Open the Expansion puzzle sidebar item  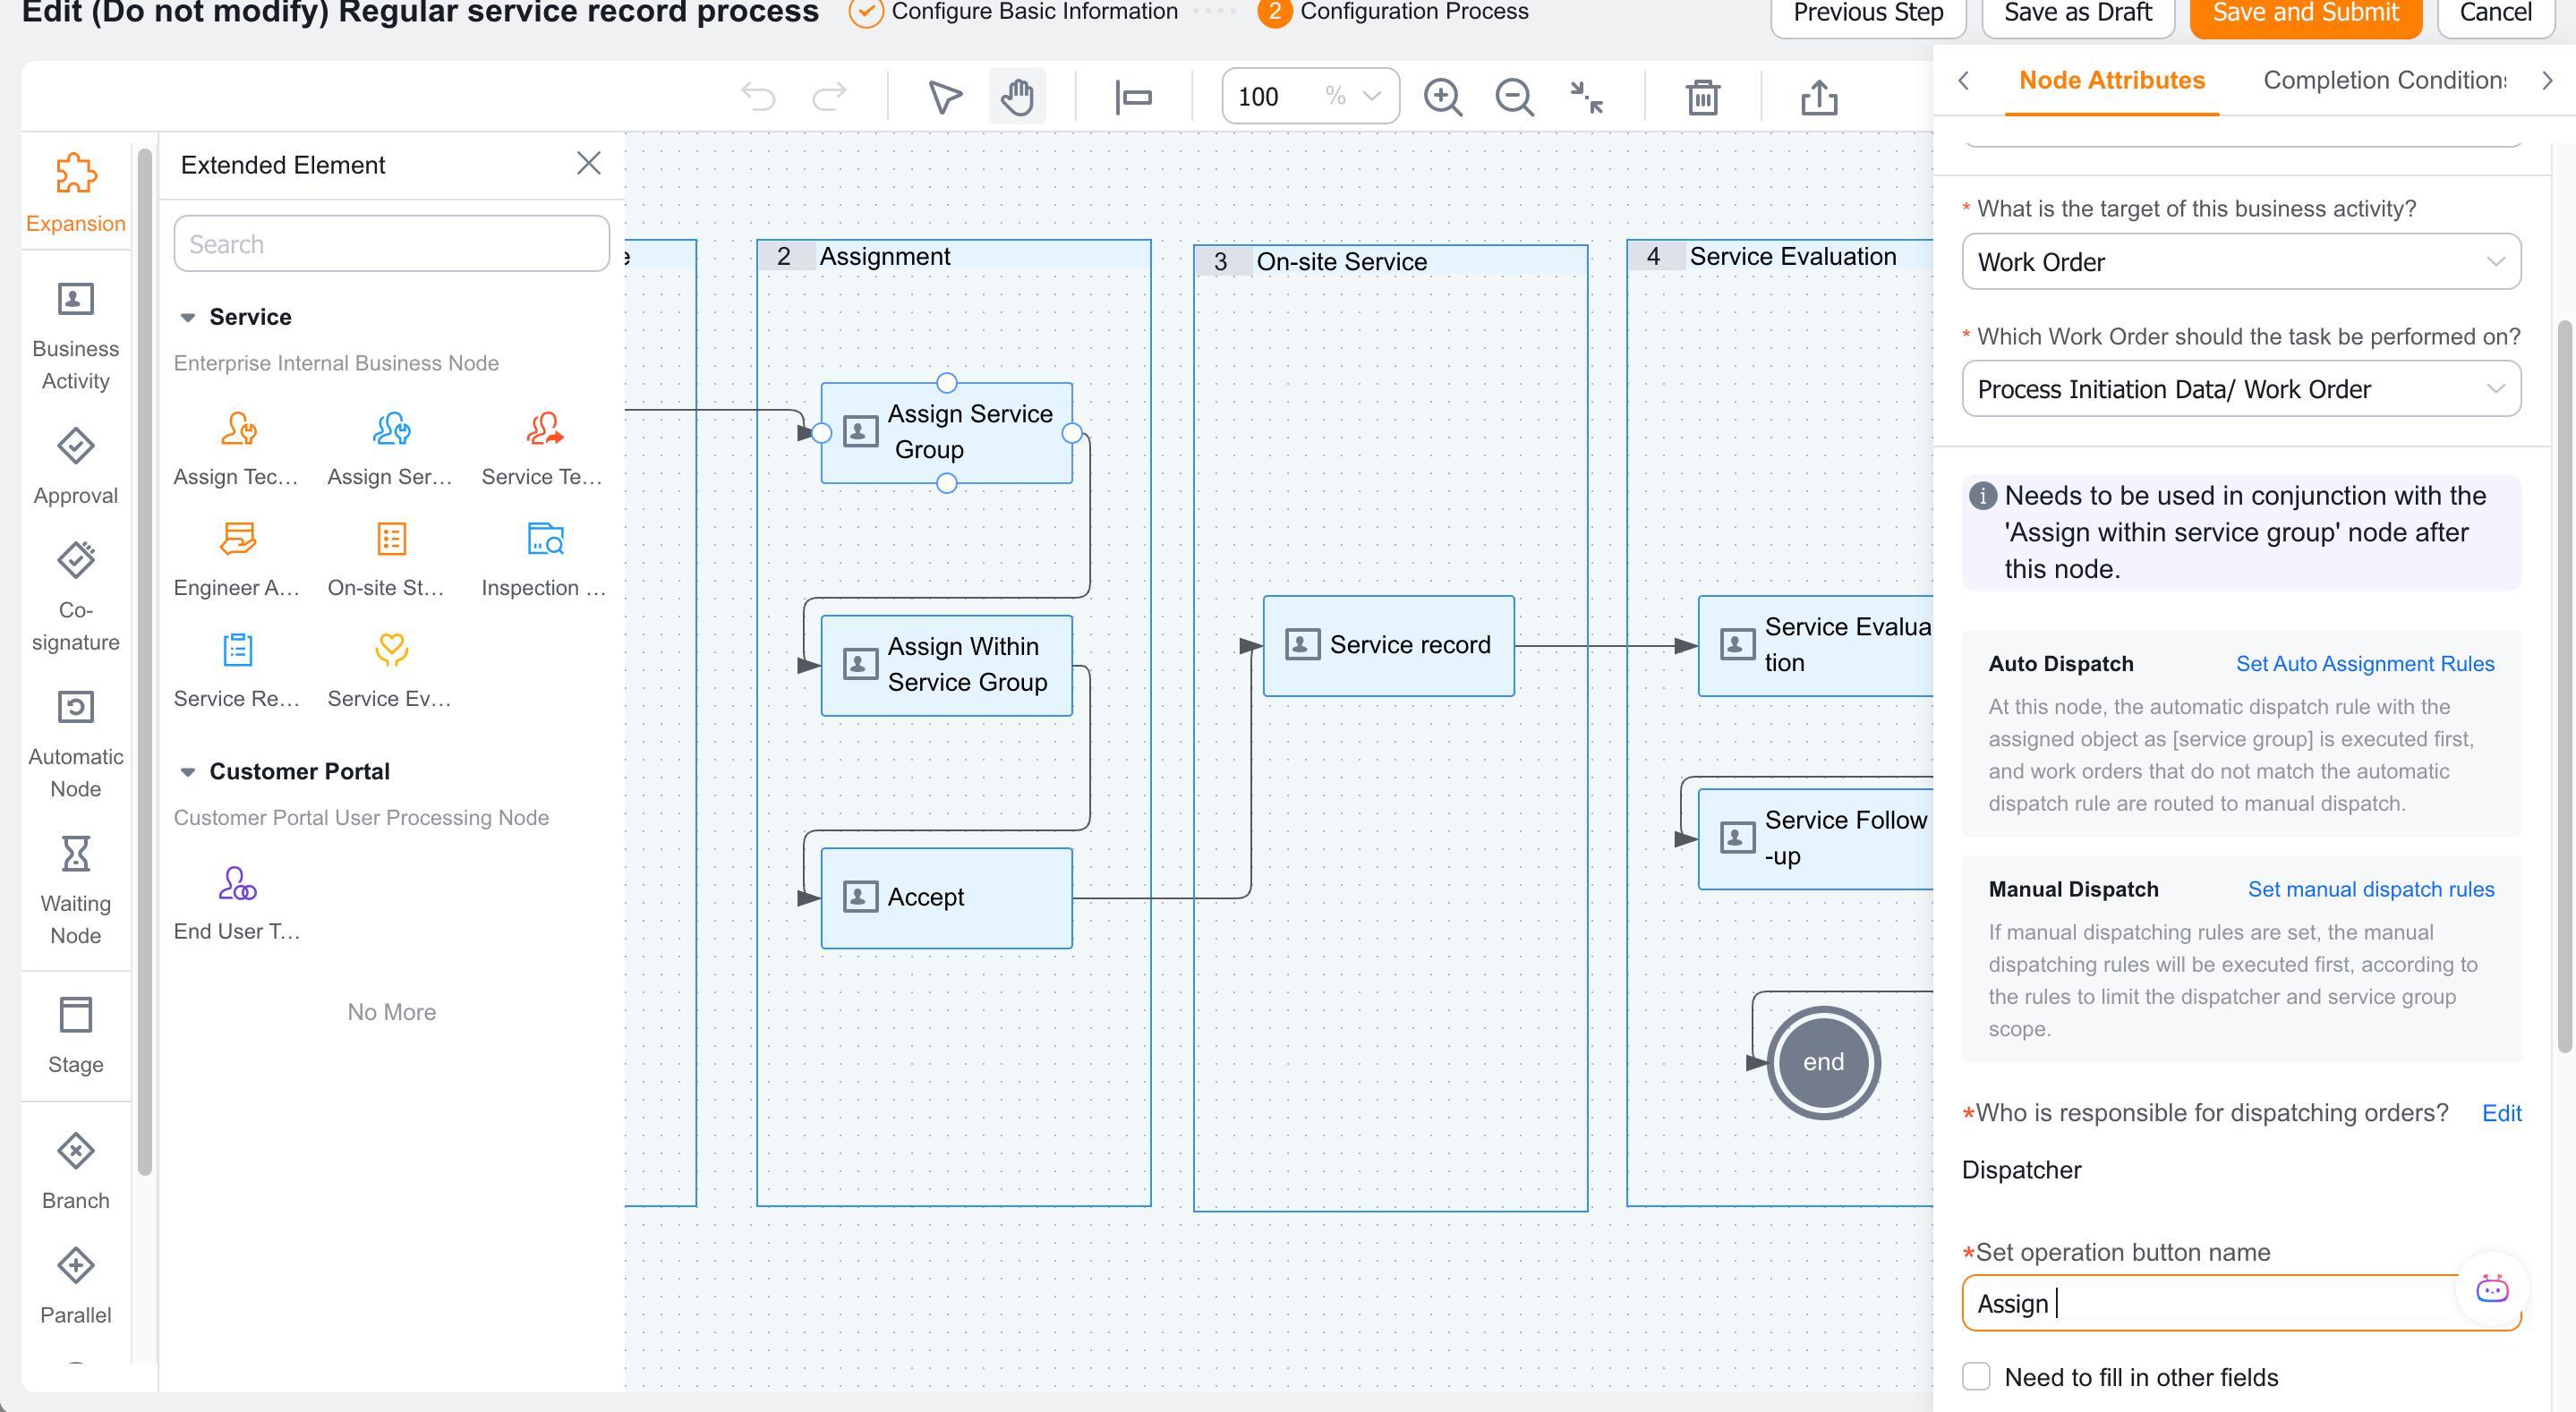pos(76,193)
